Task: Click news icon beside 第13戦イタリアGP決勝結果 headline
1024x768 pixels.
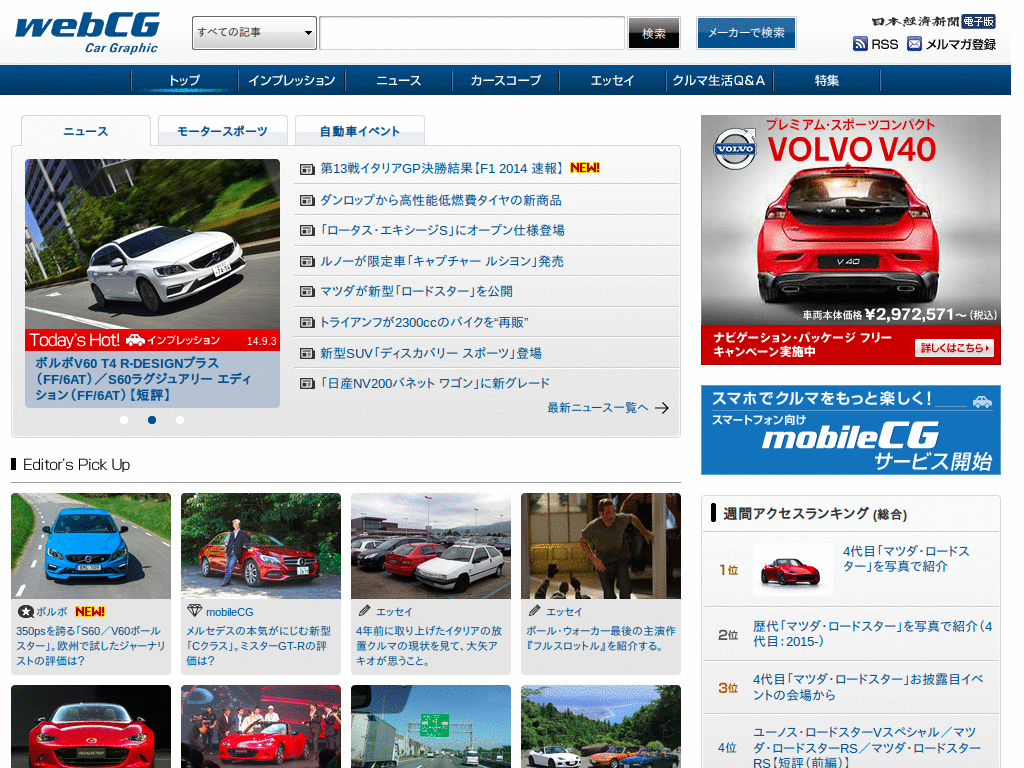Action: [307, 169]
